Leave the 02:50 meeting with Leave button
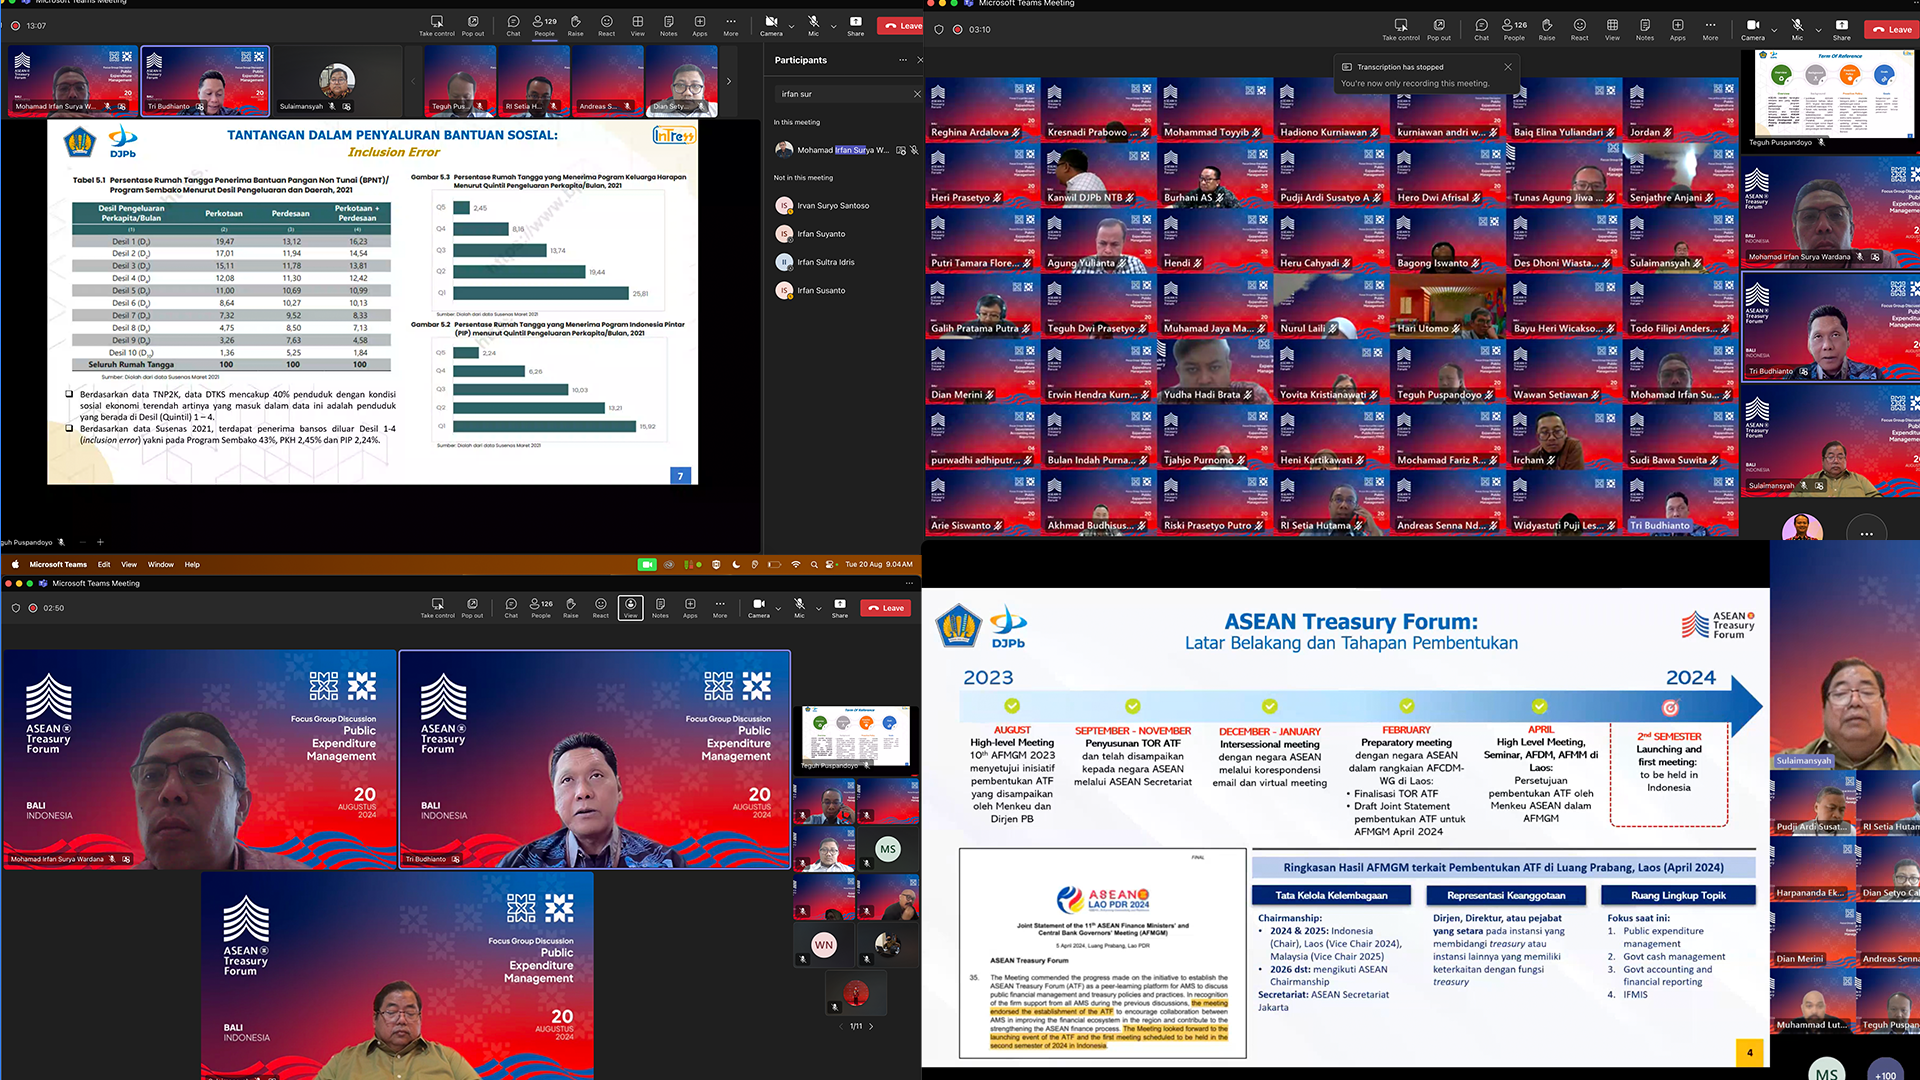Screen dimensions: 1920x1080 tap(886, 607)
